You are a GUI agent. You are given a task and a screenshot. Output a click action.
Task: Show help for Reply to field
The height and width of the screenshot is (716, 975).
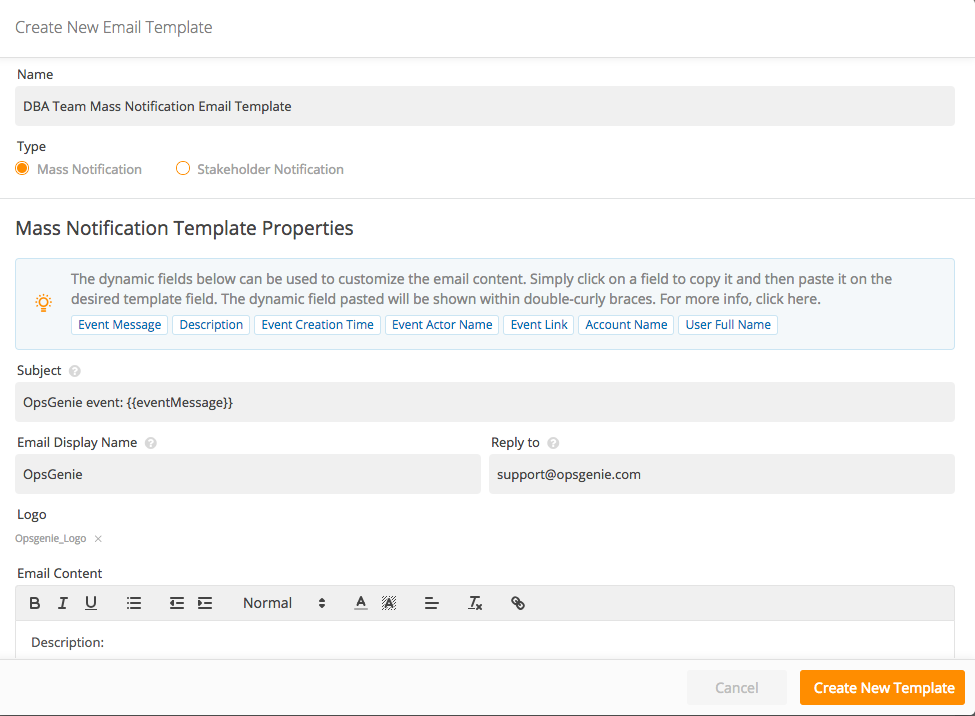(553, 443)
